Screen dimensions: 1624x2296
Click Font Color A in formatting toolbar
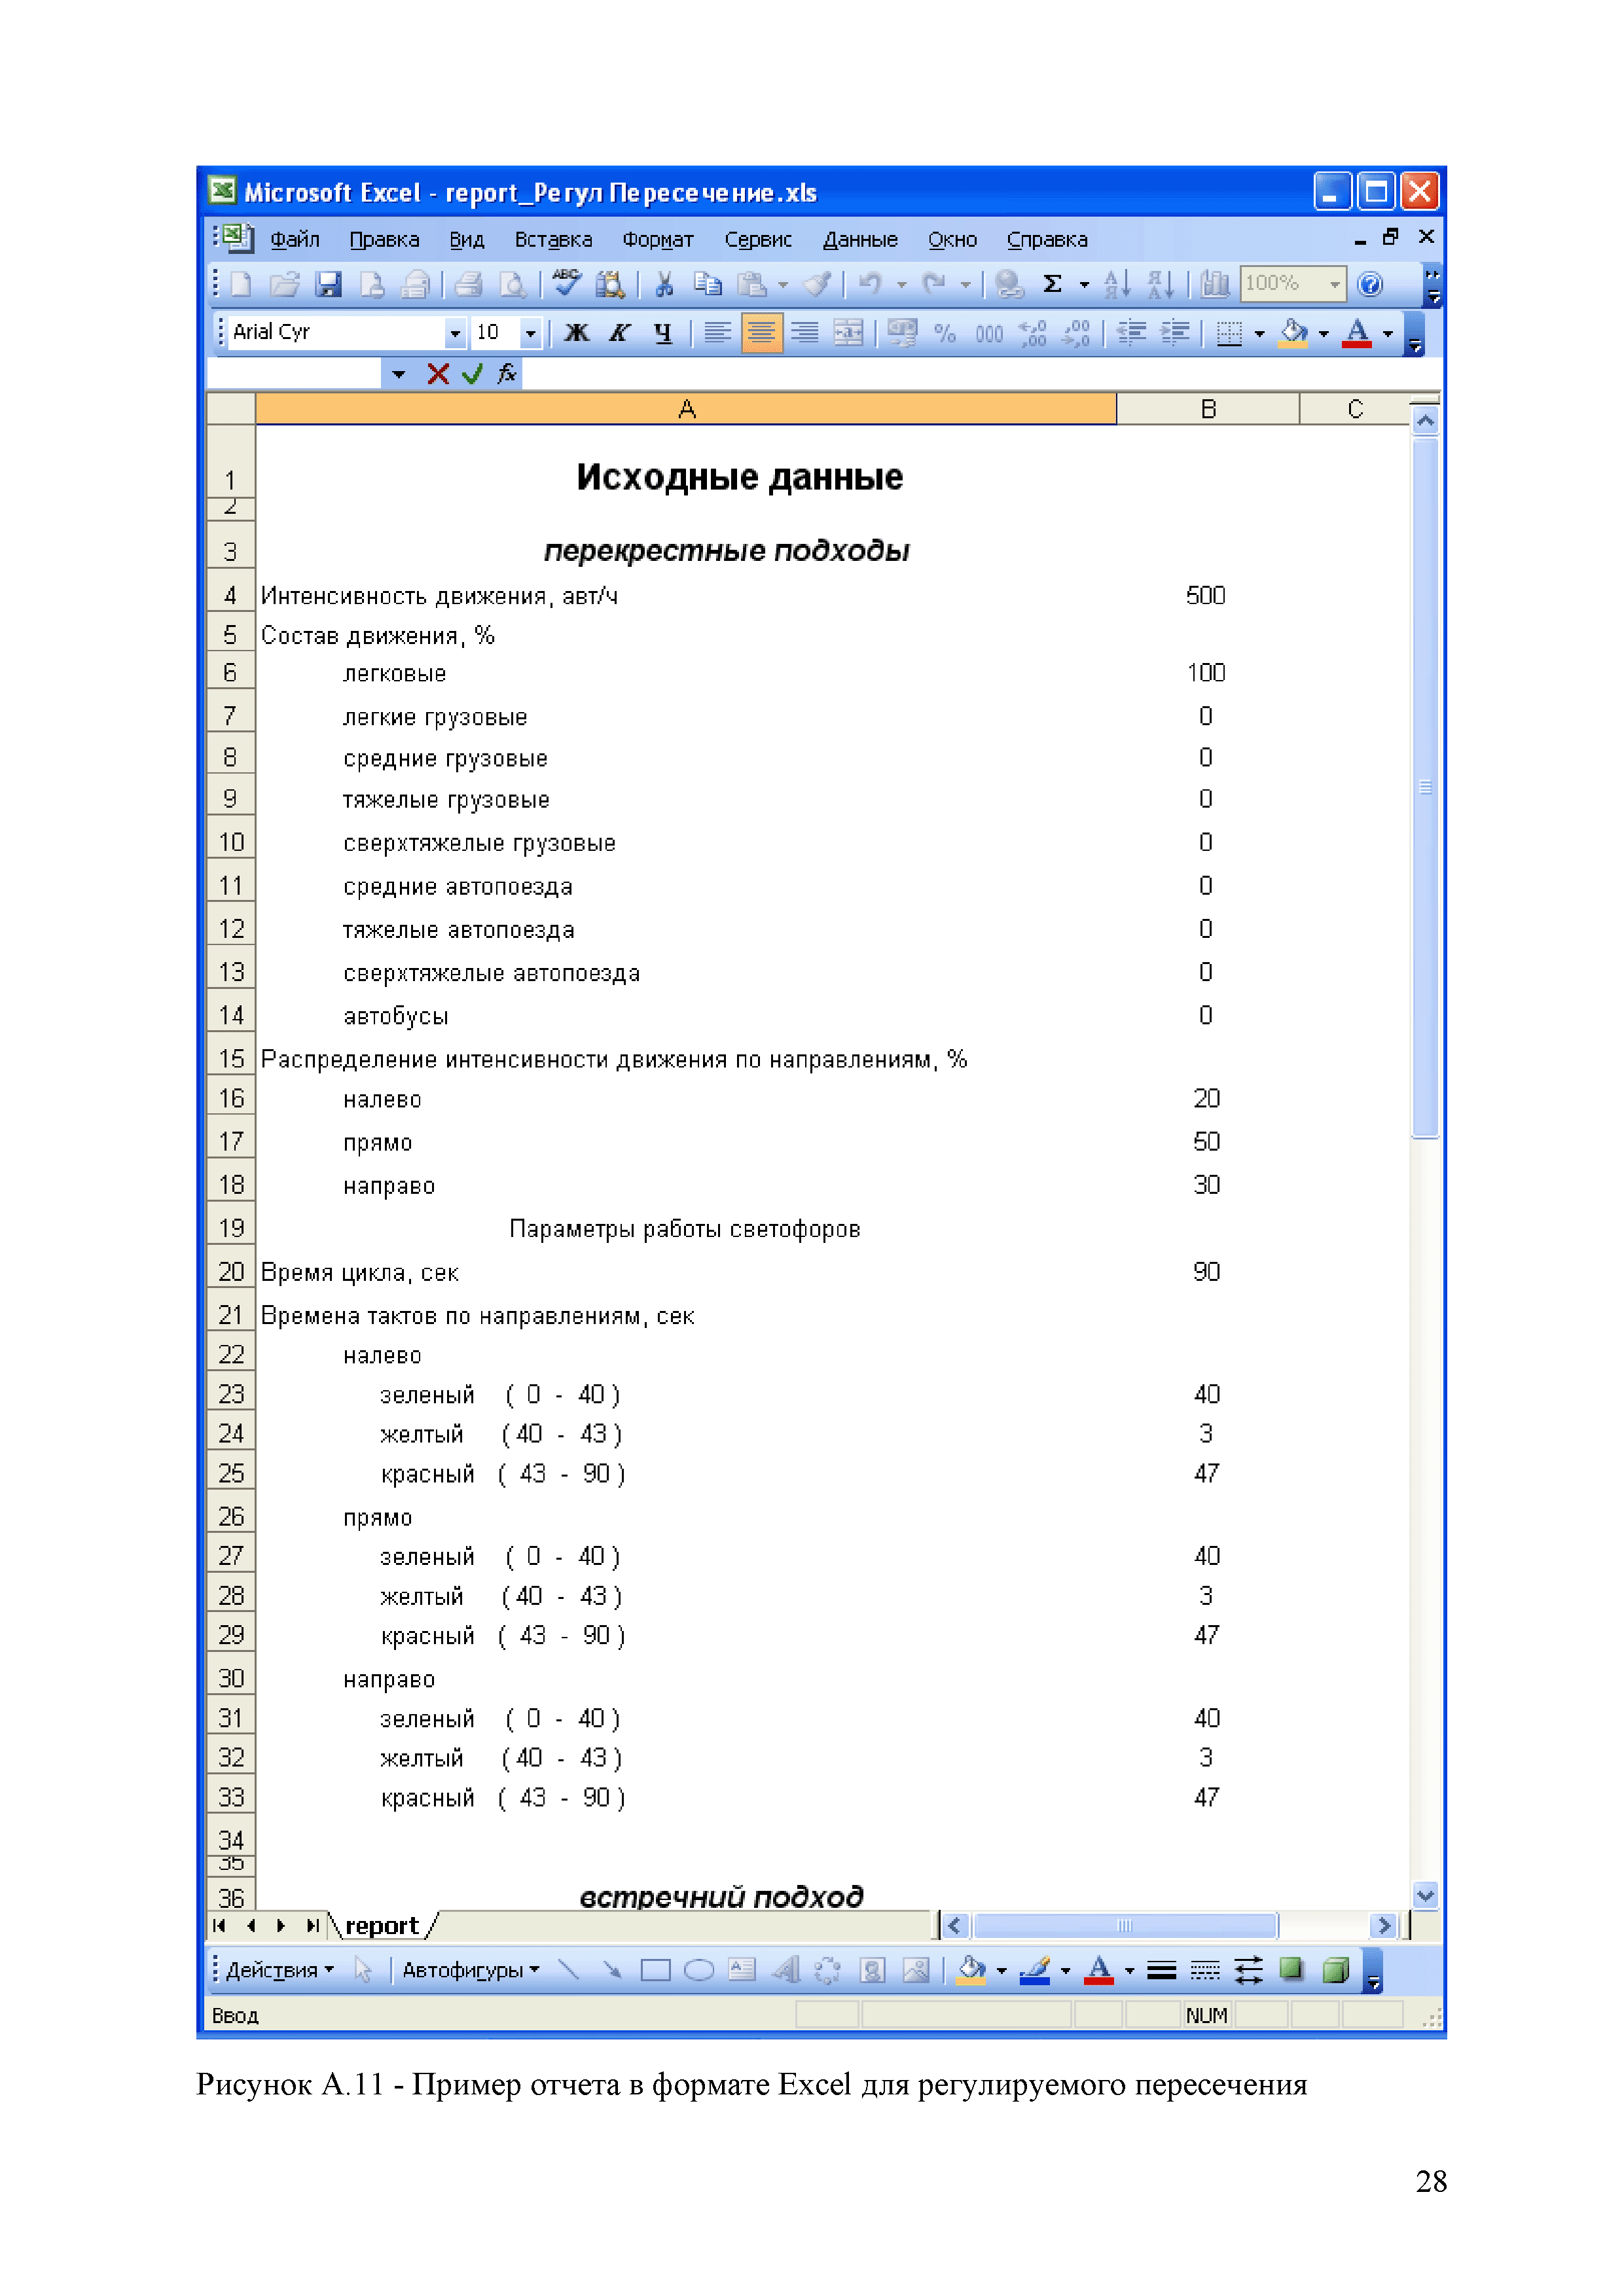1357,333
